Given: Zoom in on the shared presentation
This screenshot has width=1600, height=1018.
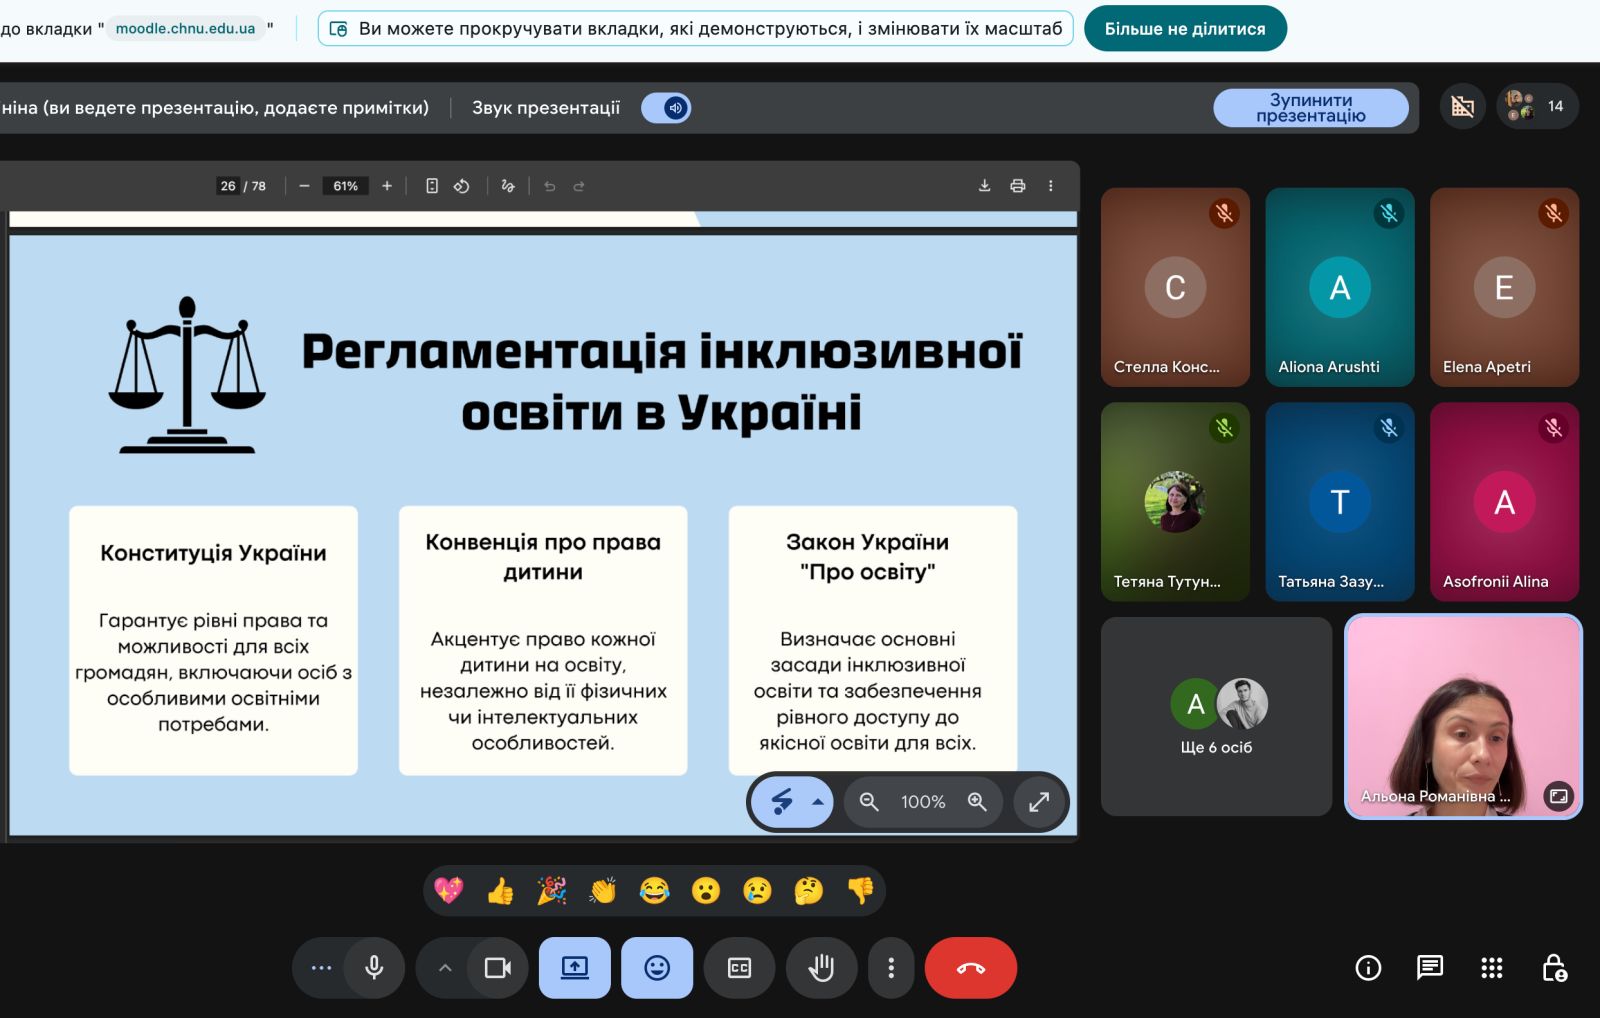Looking at the screenshot, I should (x=977, y=802).
